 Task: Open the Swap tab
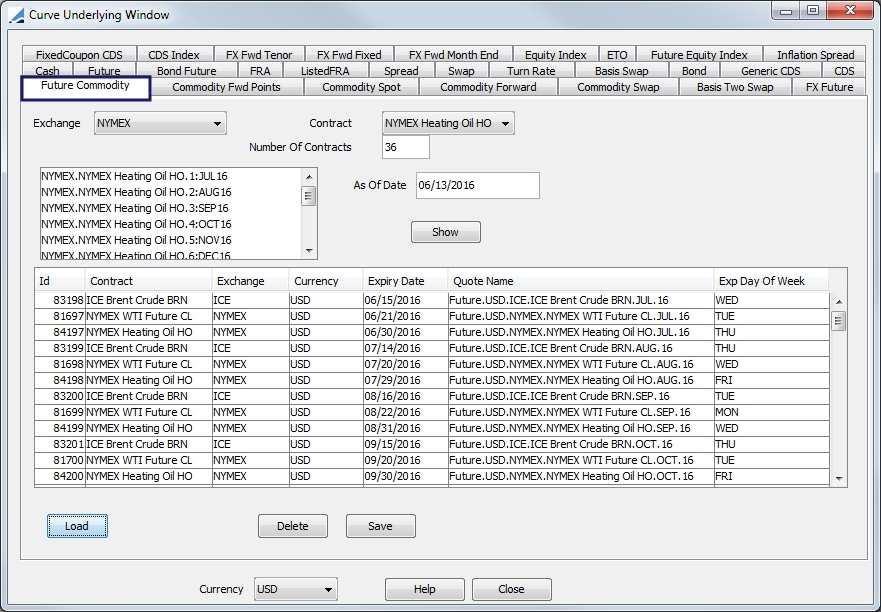[461, 71]
